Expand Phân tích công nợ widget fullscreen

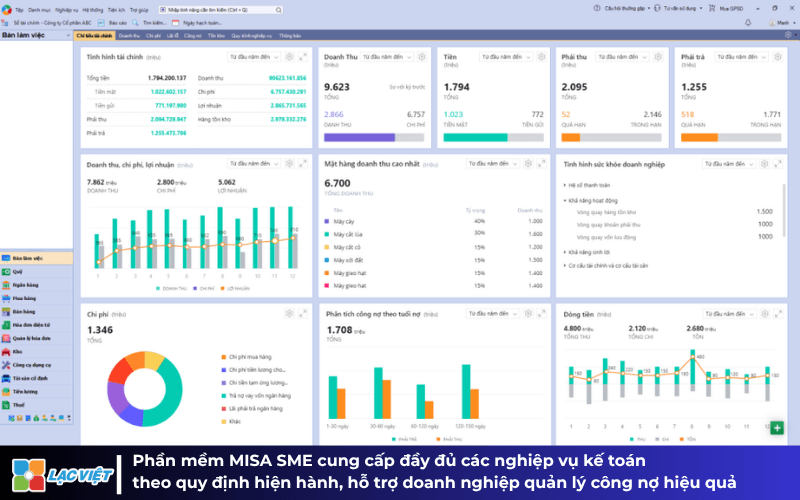[541, 314]
